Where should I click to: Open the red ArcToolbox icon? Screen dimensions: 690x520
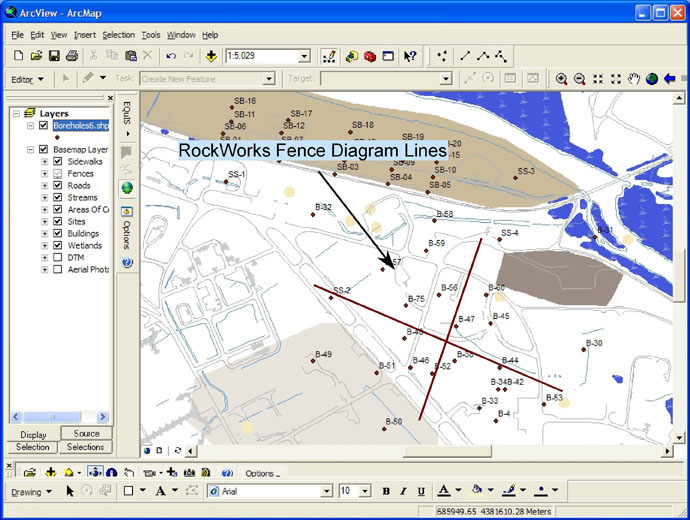pos(370,56)
